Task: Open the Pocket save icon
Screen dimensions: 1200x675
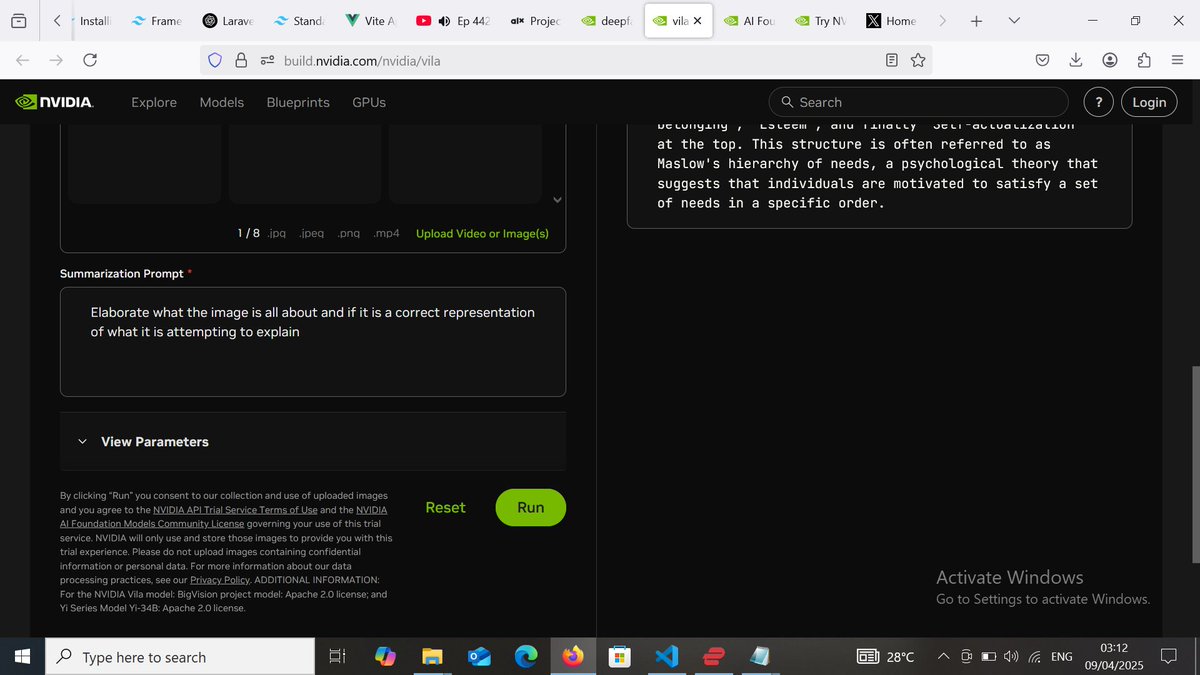Action: [x=1042, y=60]
